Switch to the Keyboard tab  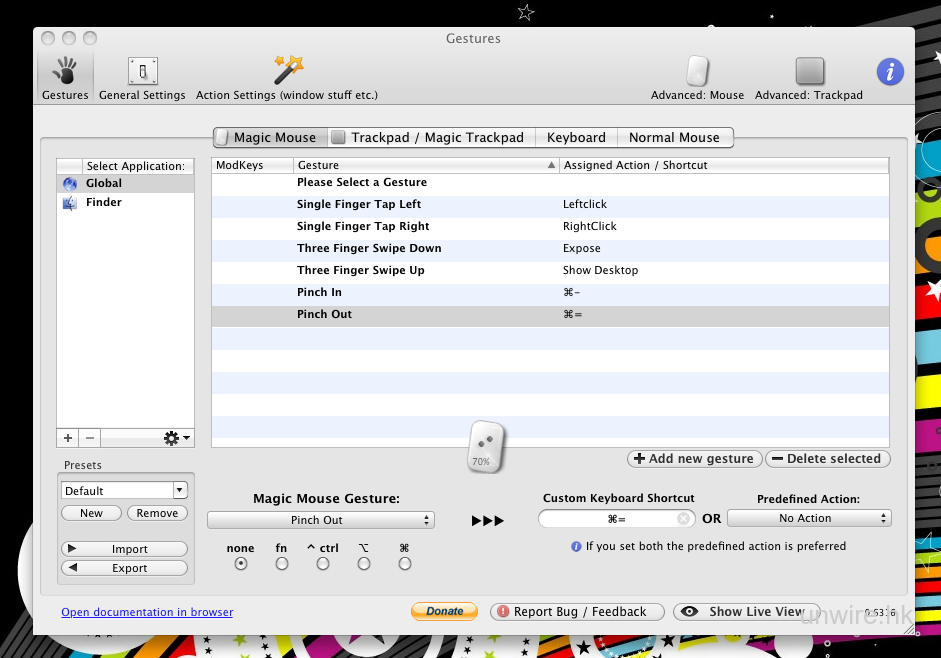pyautogui.click(x=576, y=137)
